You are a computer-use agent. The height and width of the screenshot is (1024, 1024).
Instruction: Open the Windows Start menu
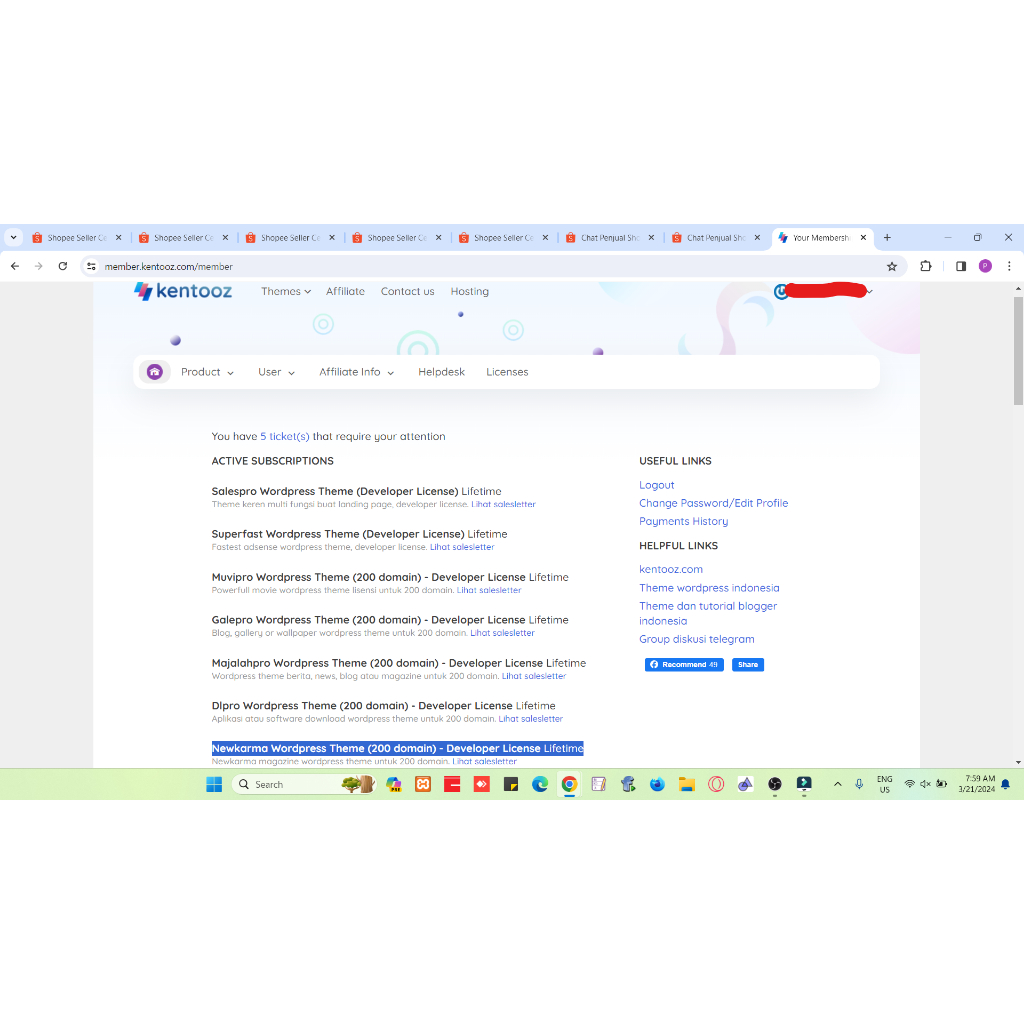[214, 784]
